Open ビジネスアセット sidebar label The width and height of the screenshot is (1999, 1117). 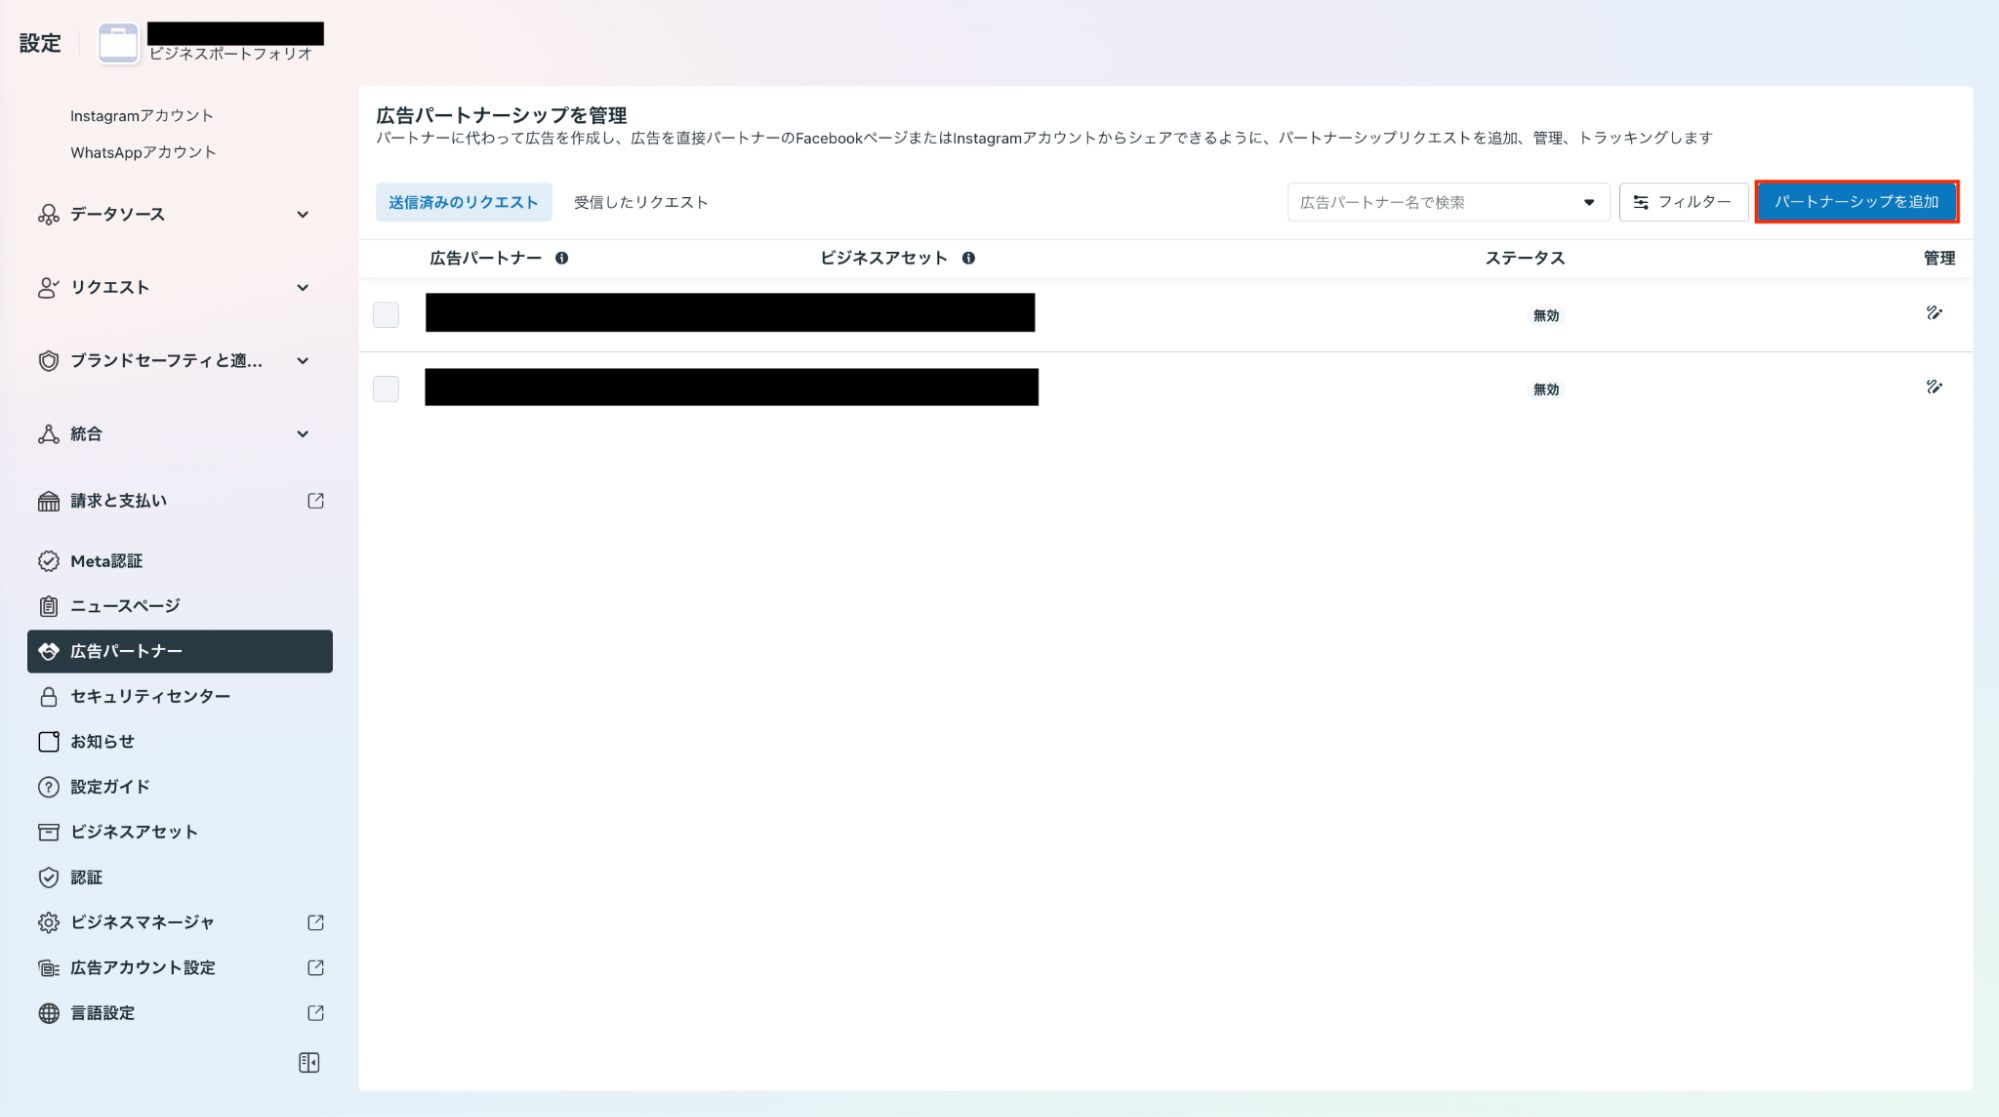134,832
